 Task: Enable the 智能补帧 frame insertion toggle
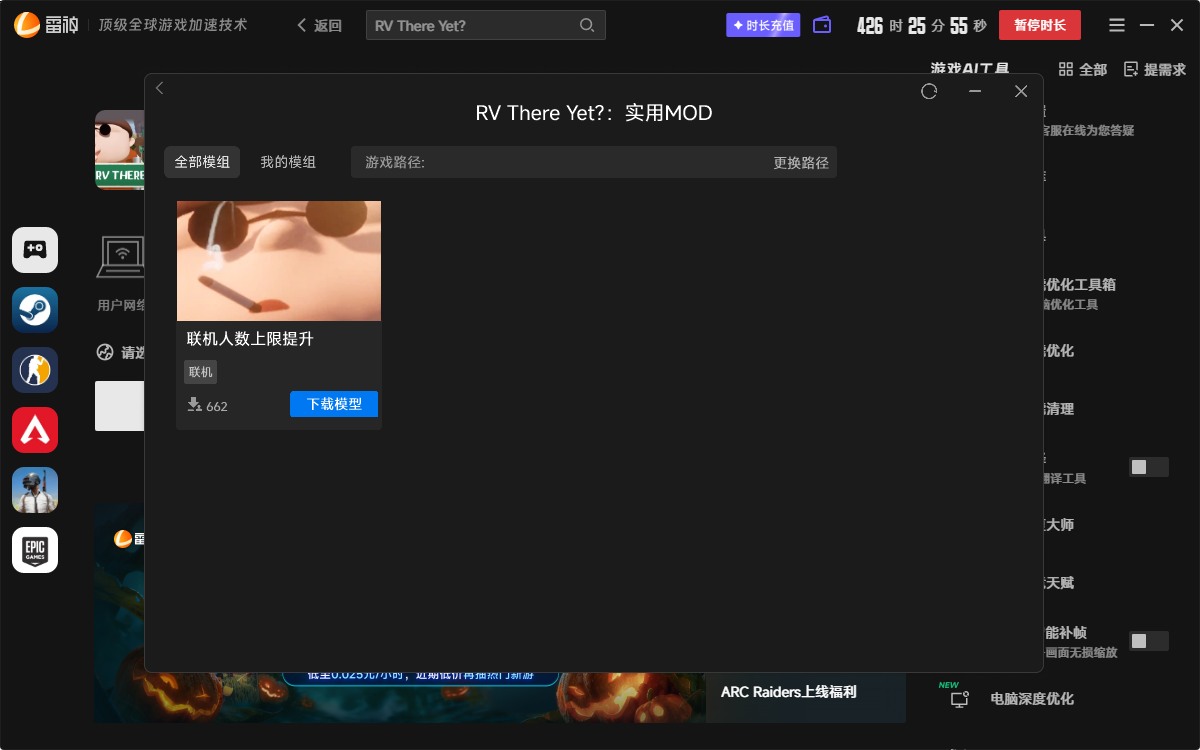[1148, 640]
